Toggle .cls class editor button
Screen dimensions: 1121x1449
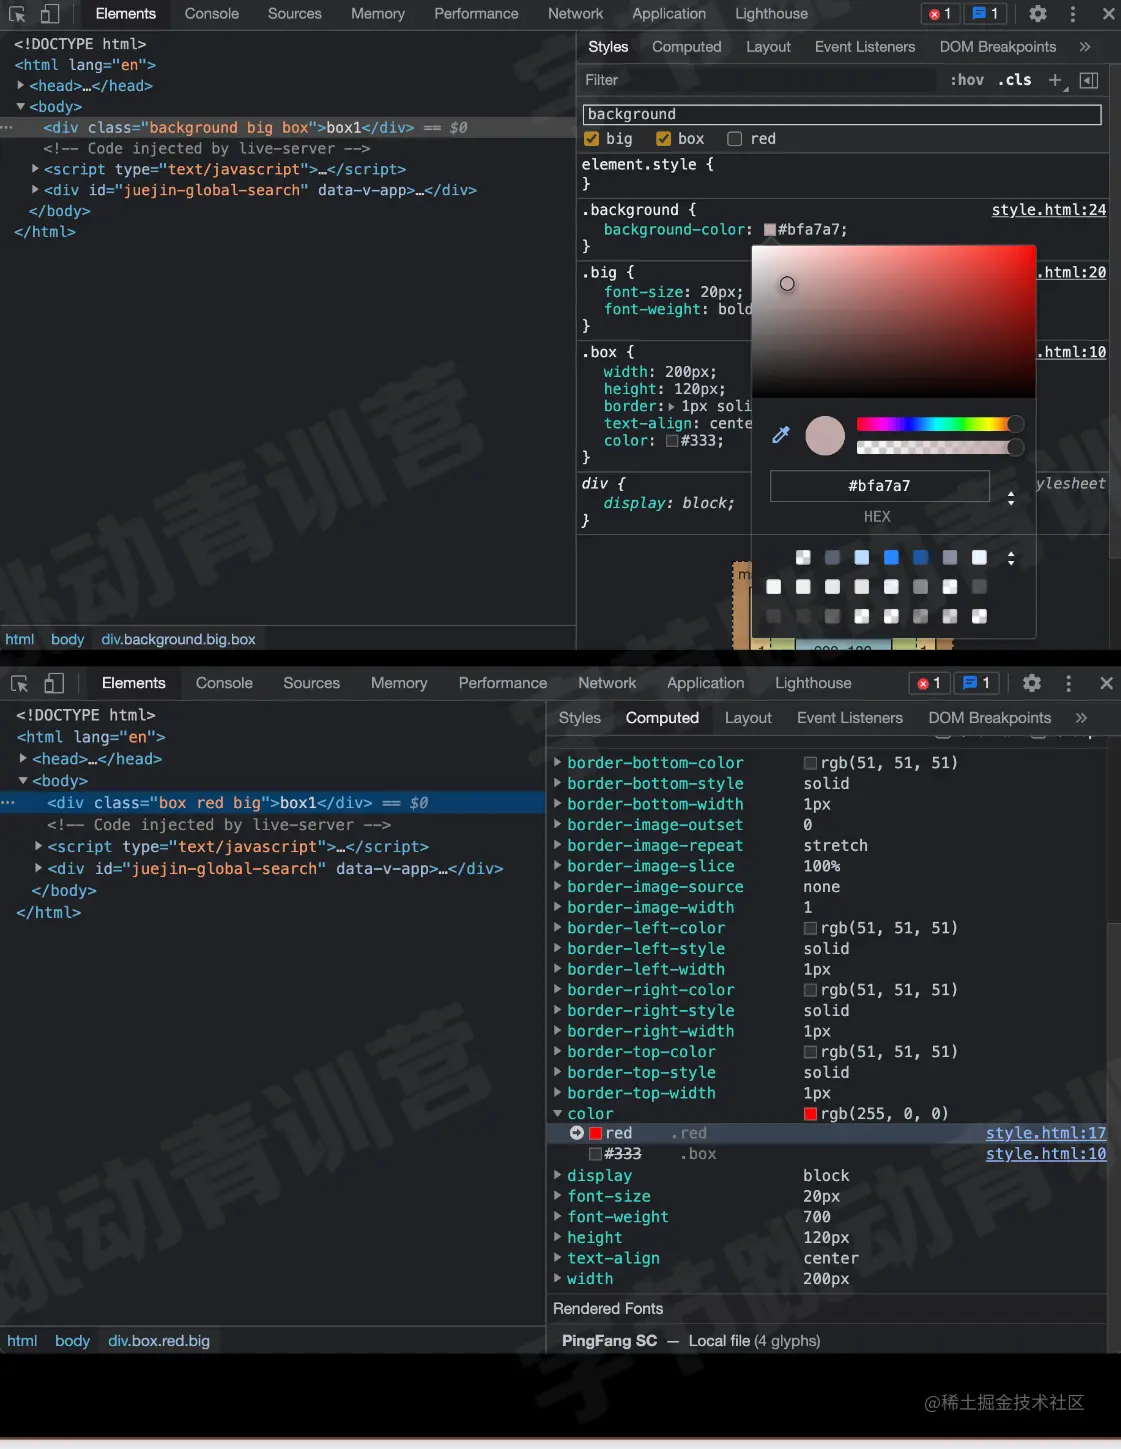click(x=1015, y=80)
